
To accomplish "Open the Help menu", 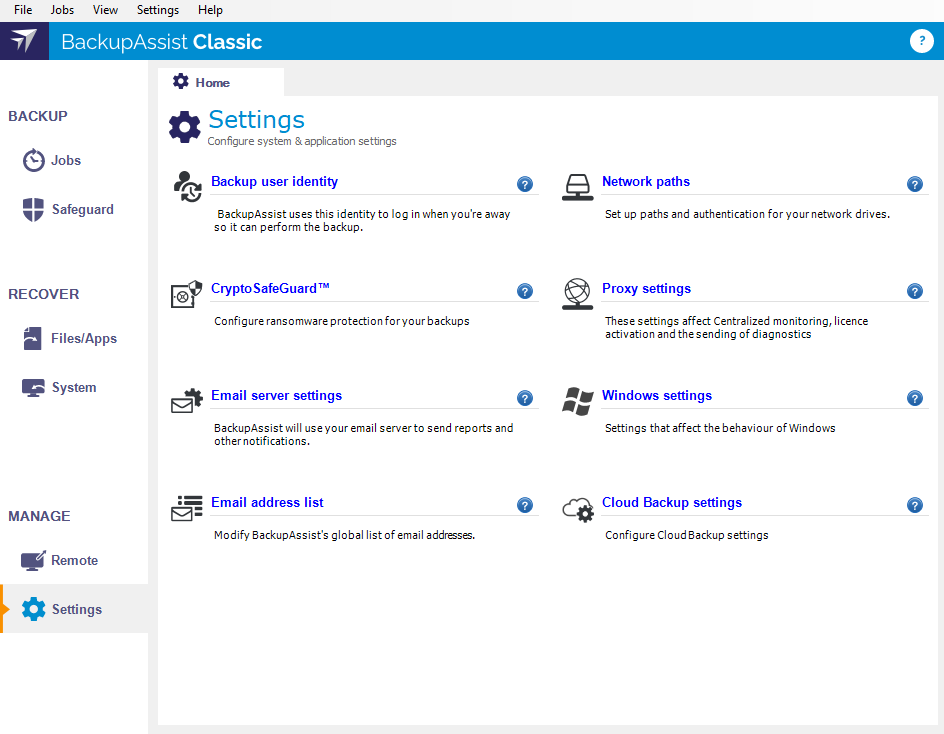I will click(210, 10).
